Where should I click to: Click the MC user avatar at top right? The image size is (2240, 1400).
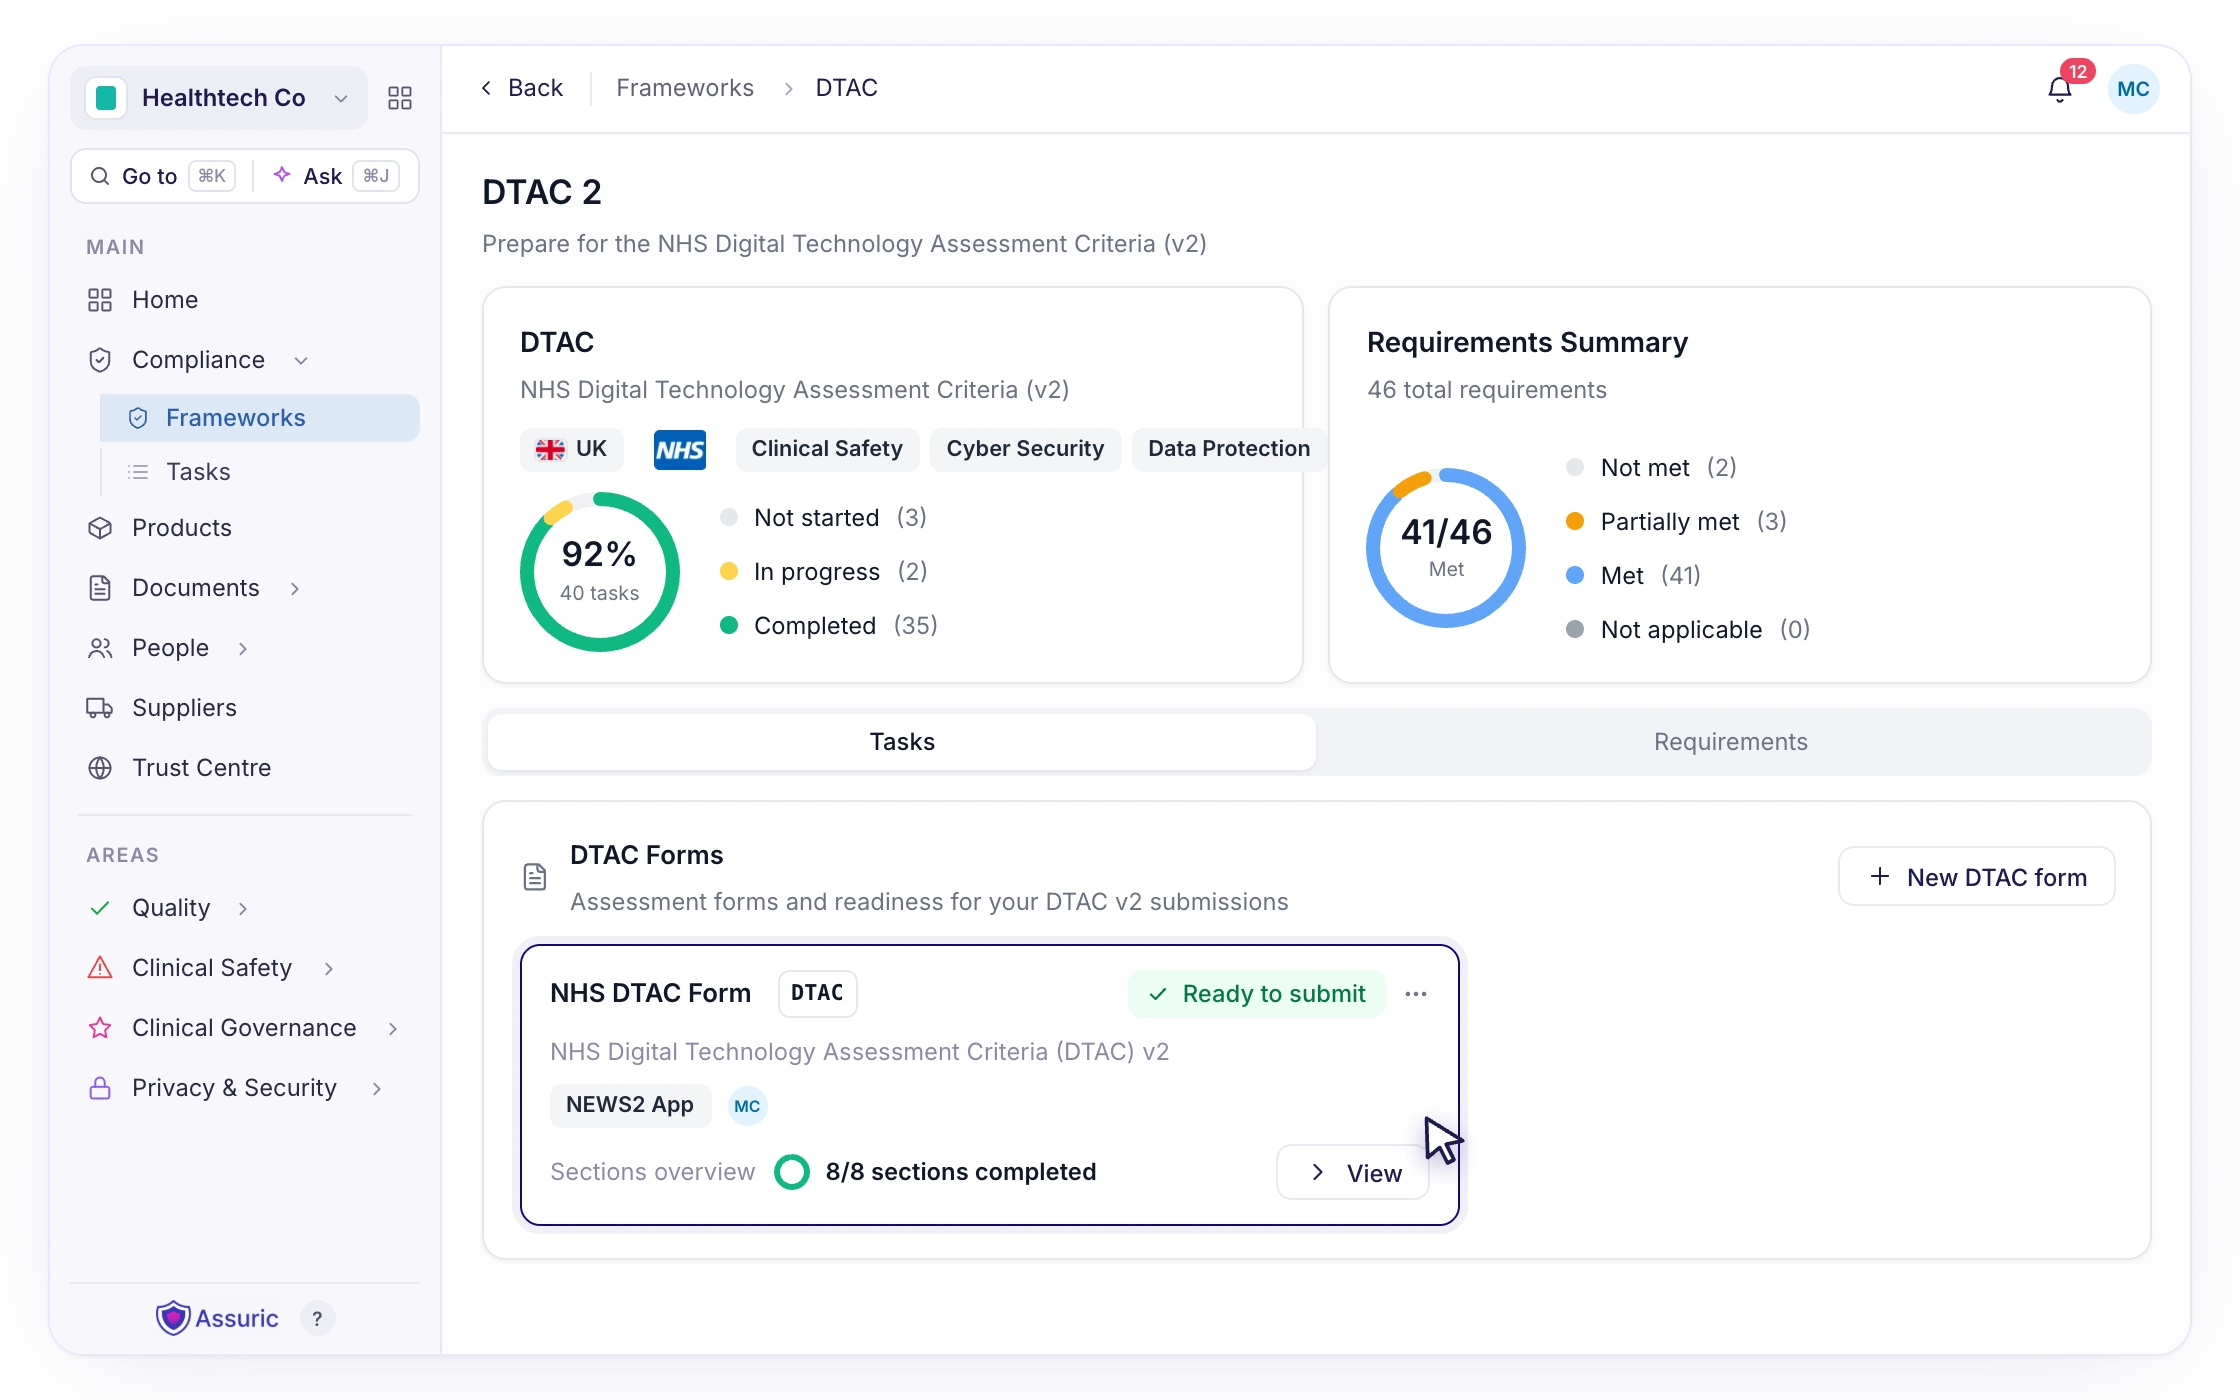2133,89
